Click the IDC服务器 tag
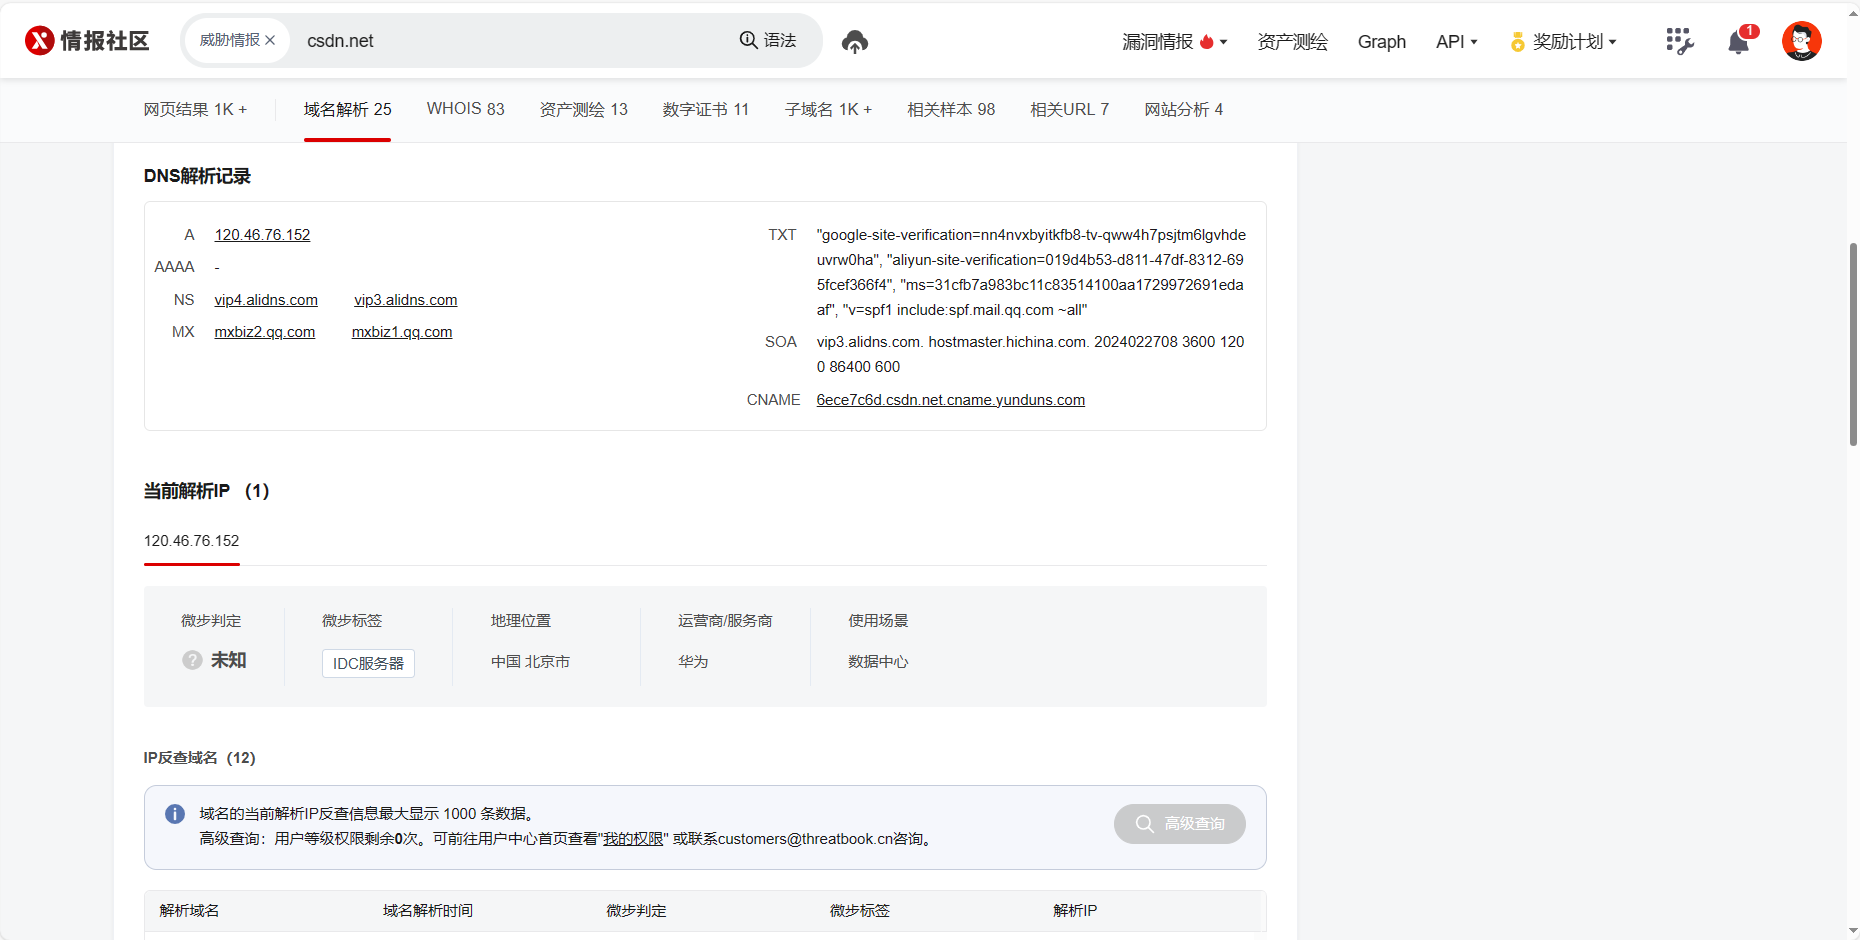The image size is (1860, 940). 368,663
